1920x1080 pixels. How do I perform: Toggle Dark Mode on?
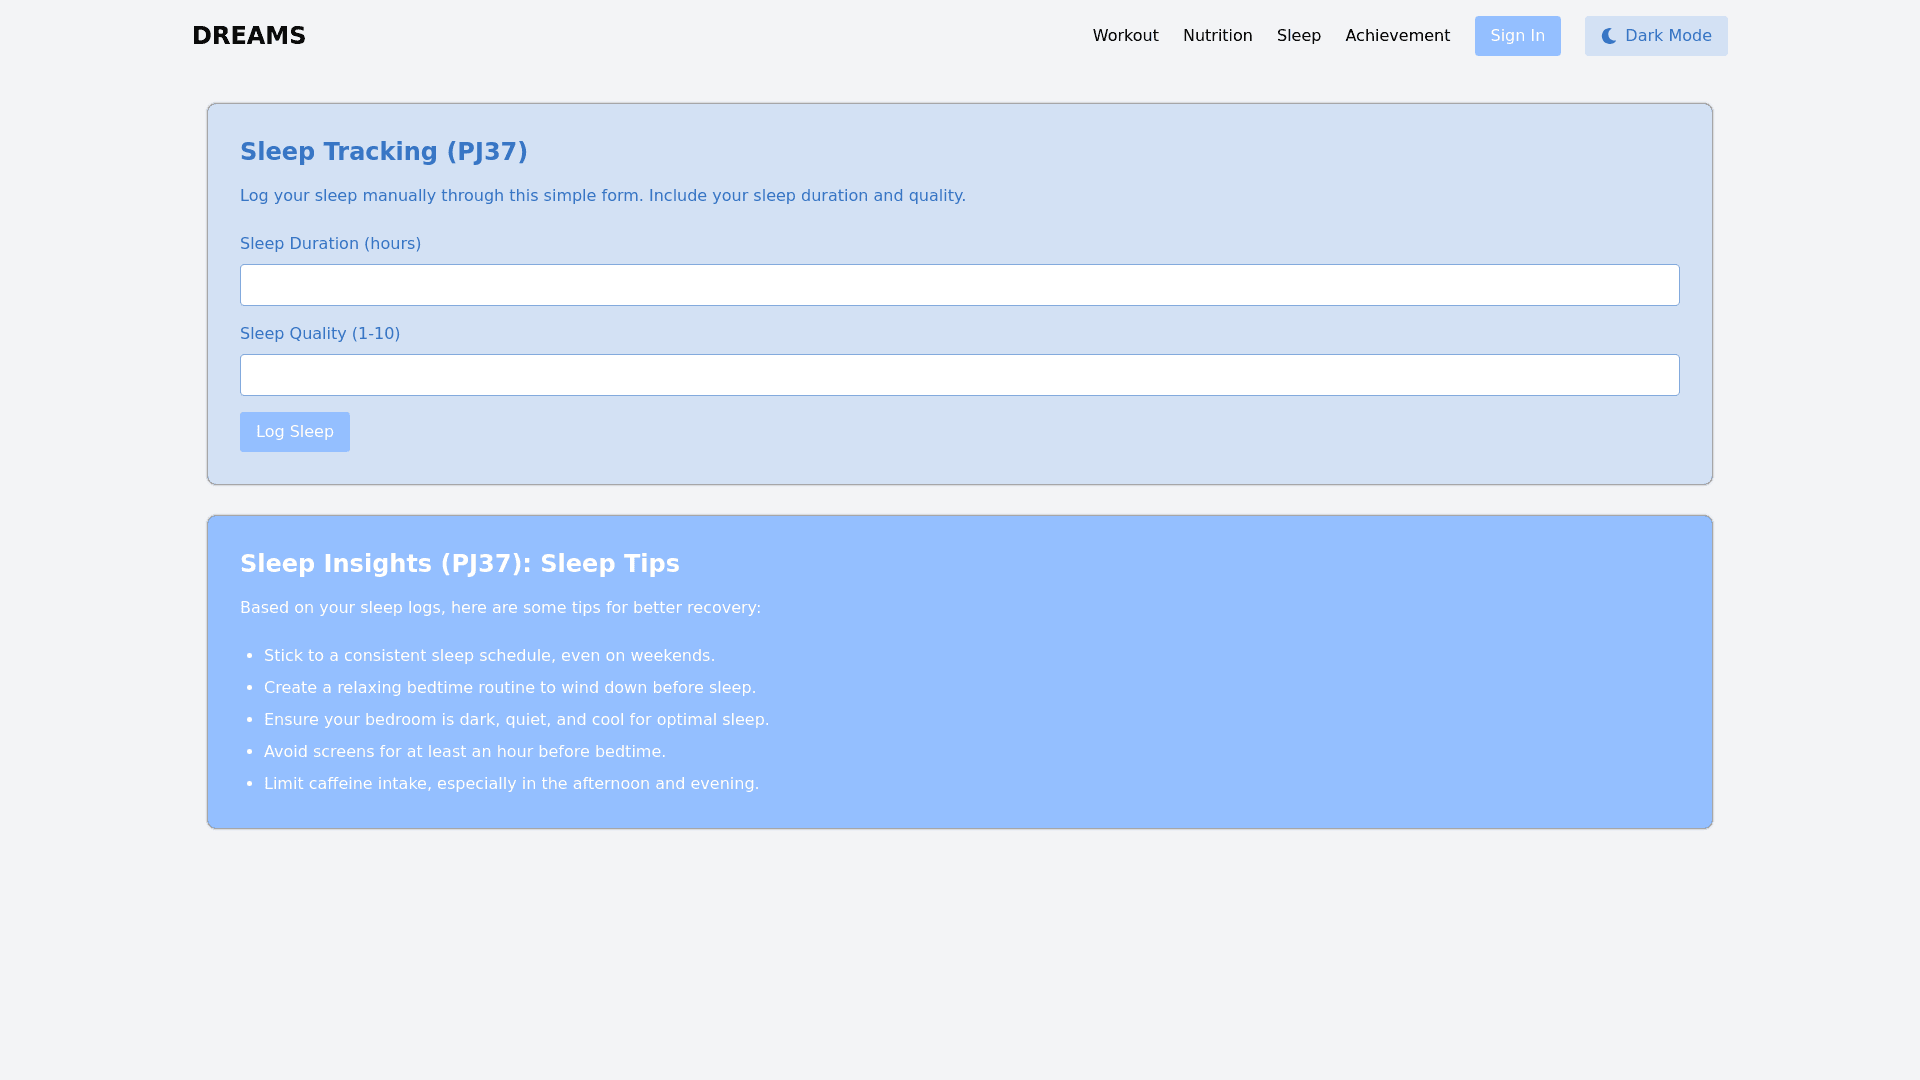pos(1655,35)
